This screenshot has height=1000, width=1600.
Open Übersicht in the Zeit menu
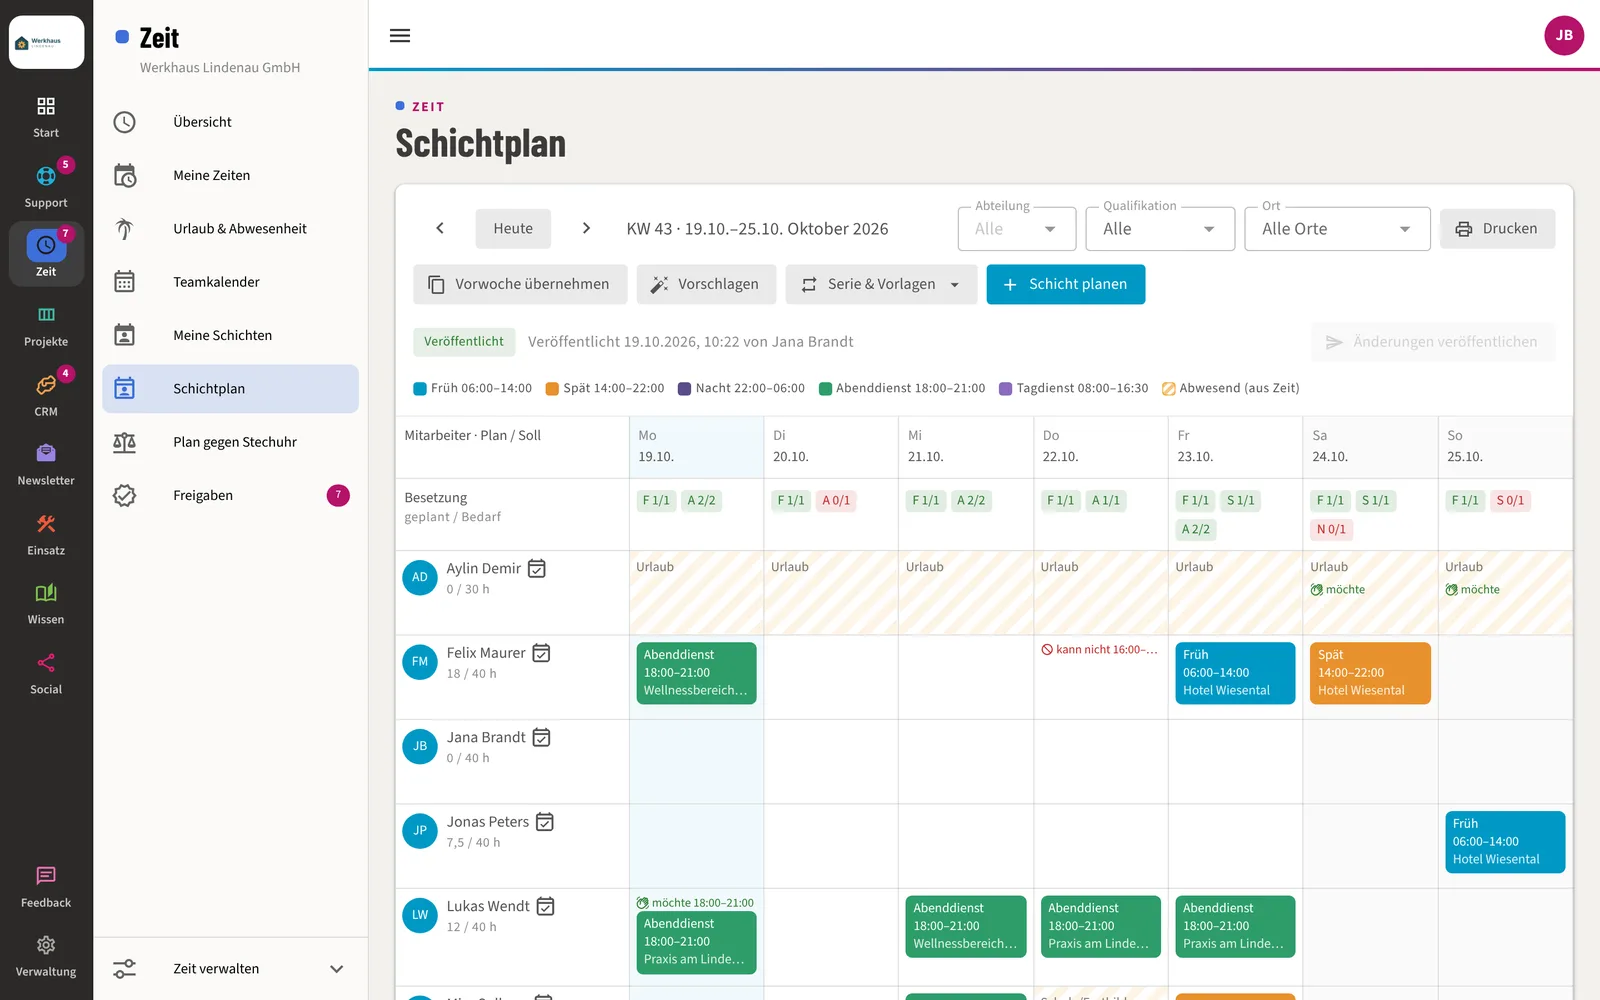pyautogui.click(x=230, y=122)
